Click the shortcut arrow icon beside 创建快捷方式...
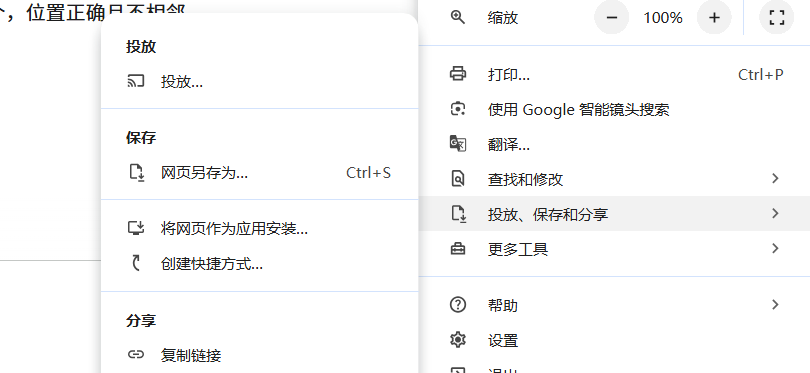The height and width of the screenshot is (373, 810). point(136,264)
